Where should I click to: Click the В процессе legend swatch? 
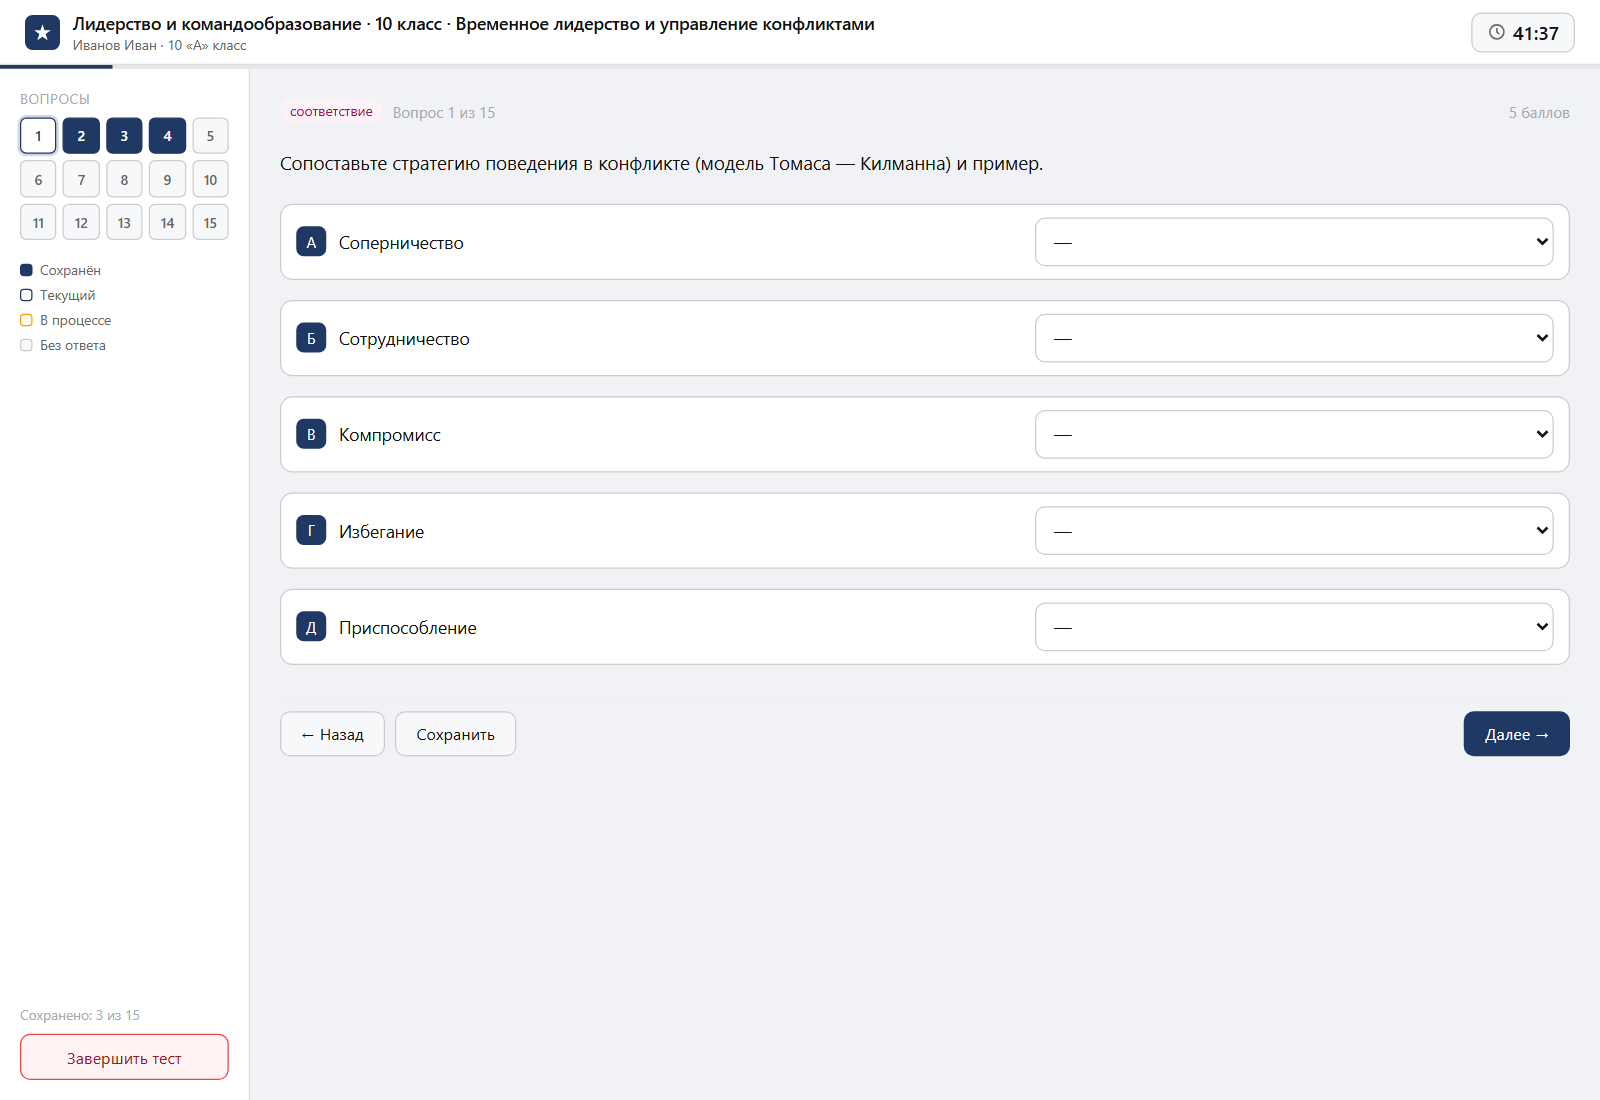(26, 320)
